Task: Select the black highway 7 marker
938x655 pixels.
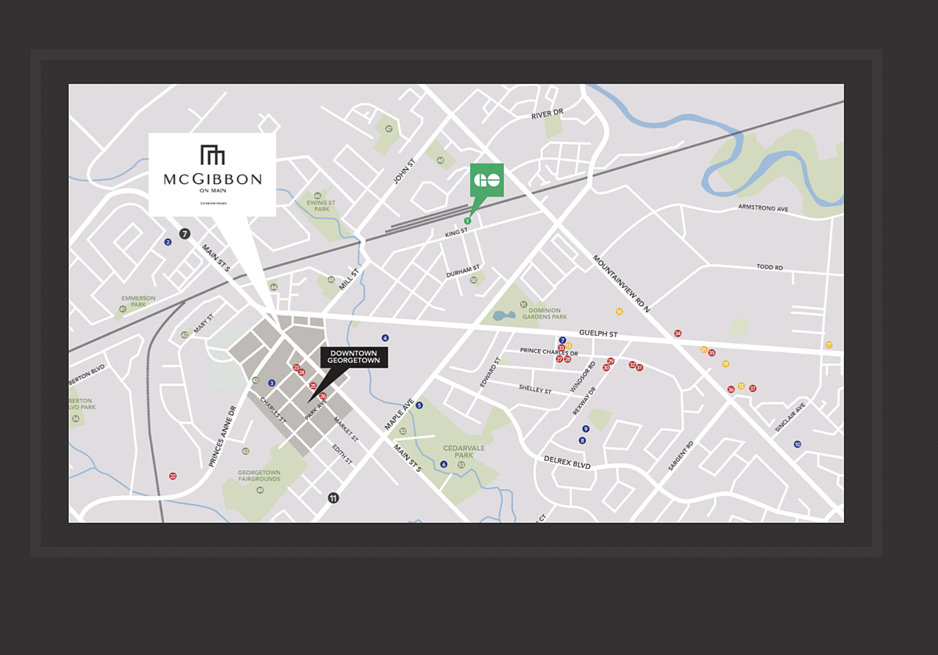Action: coord(185,234)
